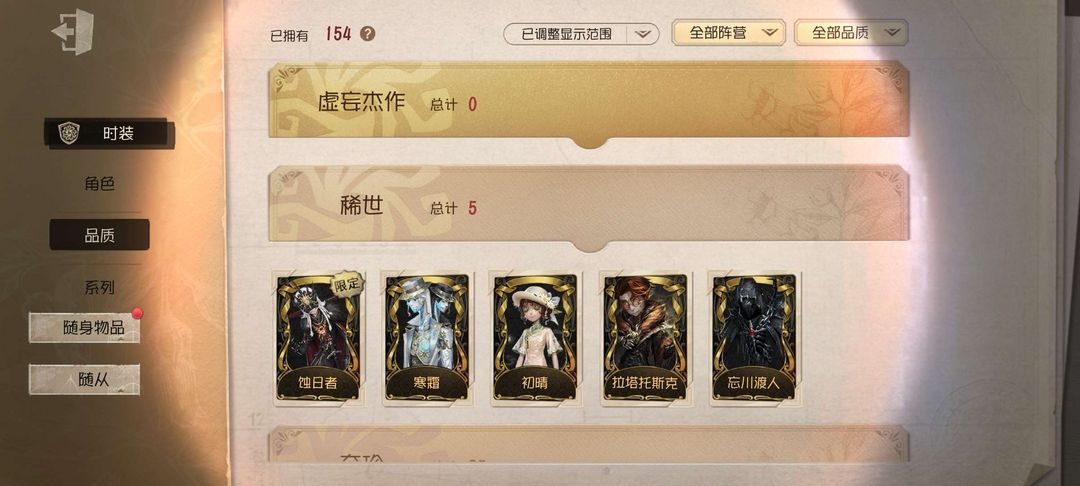Select the 寒霜 costume card
The image size is (1080, 486).
[427, 337]
